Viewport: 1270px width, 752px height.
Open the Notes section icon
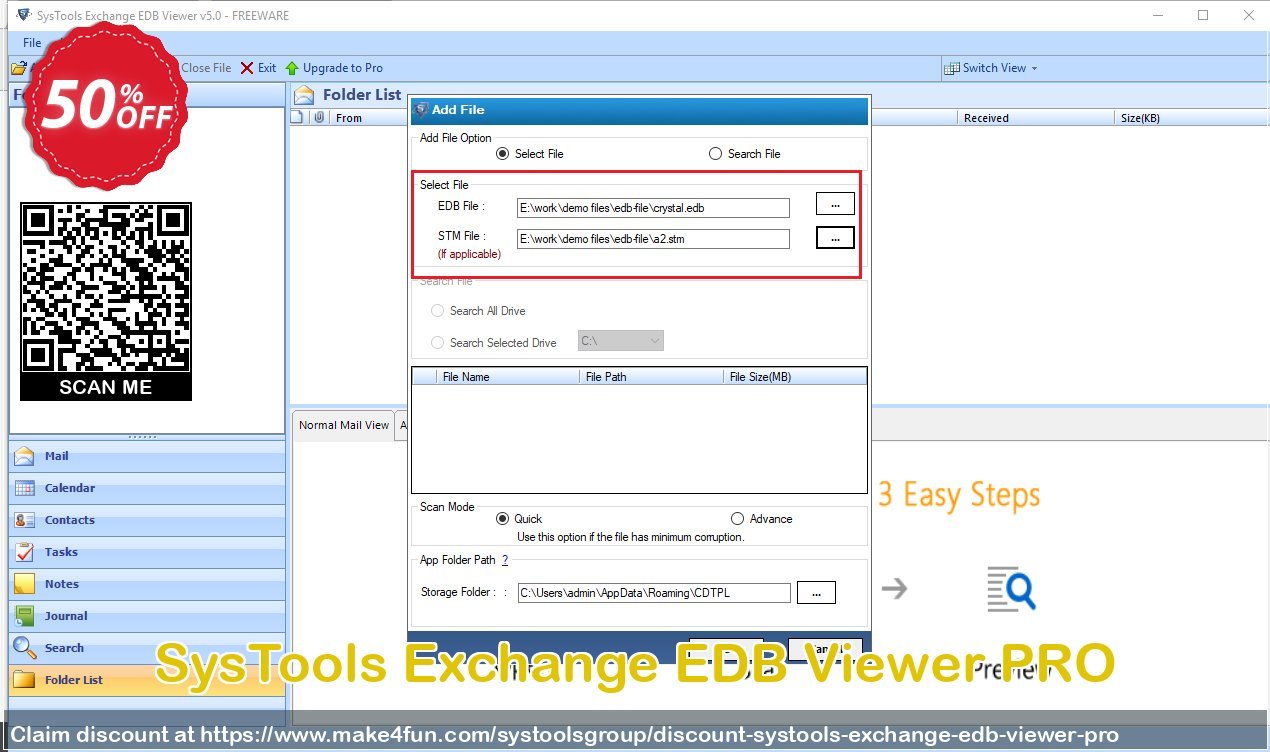(25, 584)
